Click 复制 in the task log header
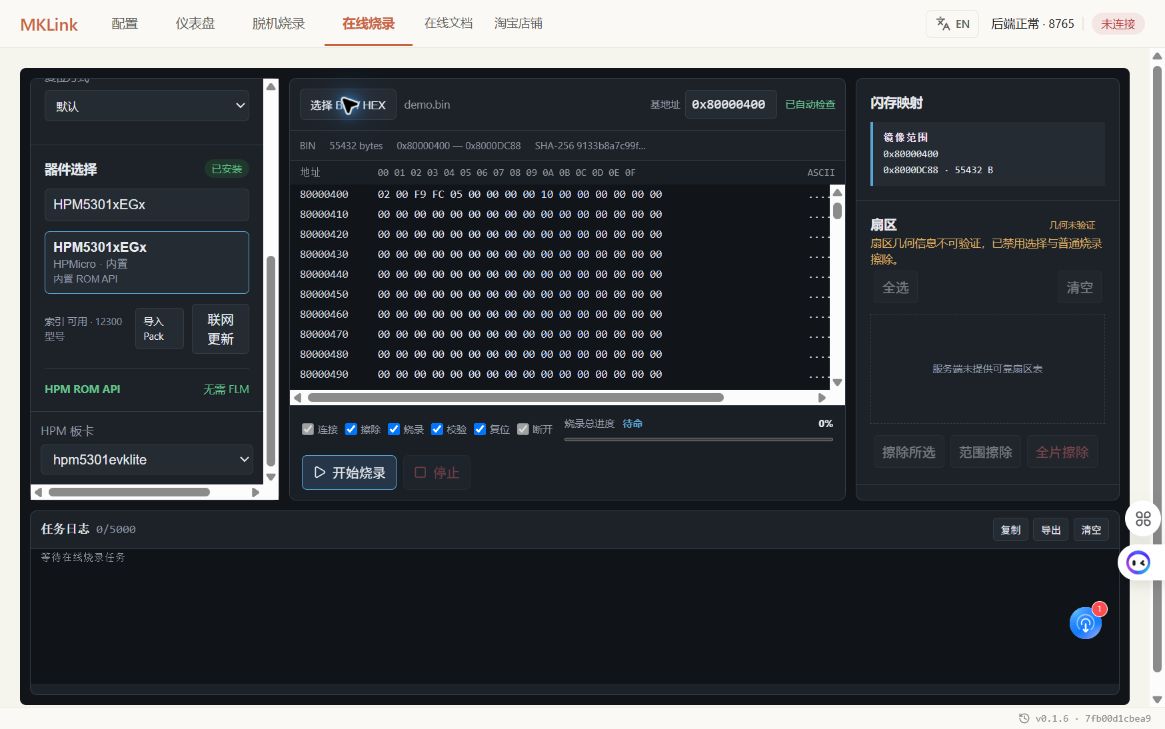1165x729 pixels. tap(1010, 530)
